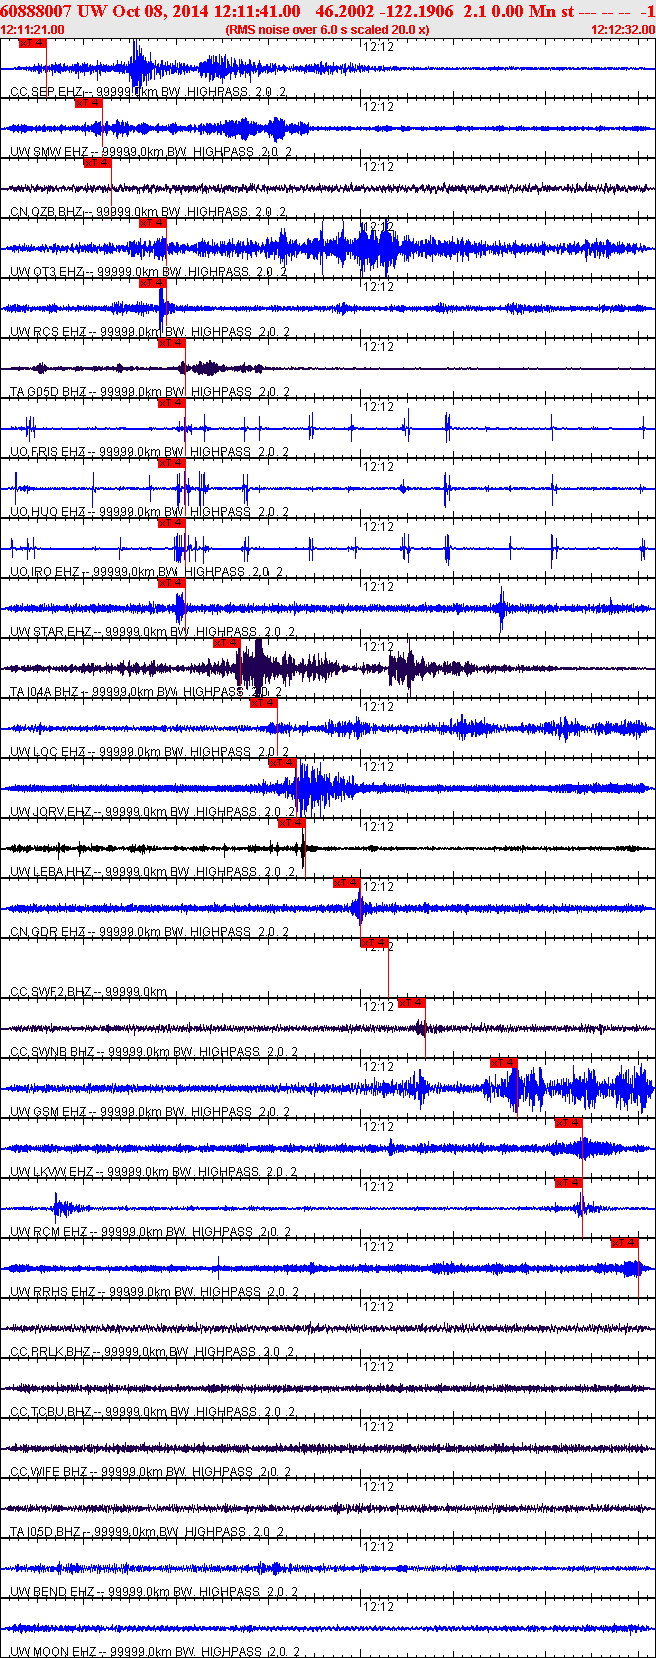Click the end time label 12:12:32.00
The height and width of the screenshot is (1658, 656).
pyautogui.click(x=622, y=30)
